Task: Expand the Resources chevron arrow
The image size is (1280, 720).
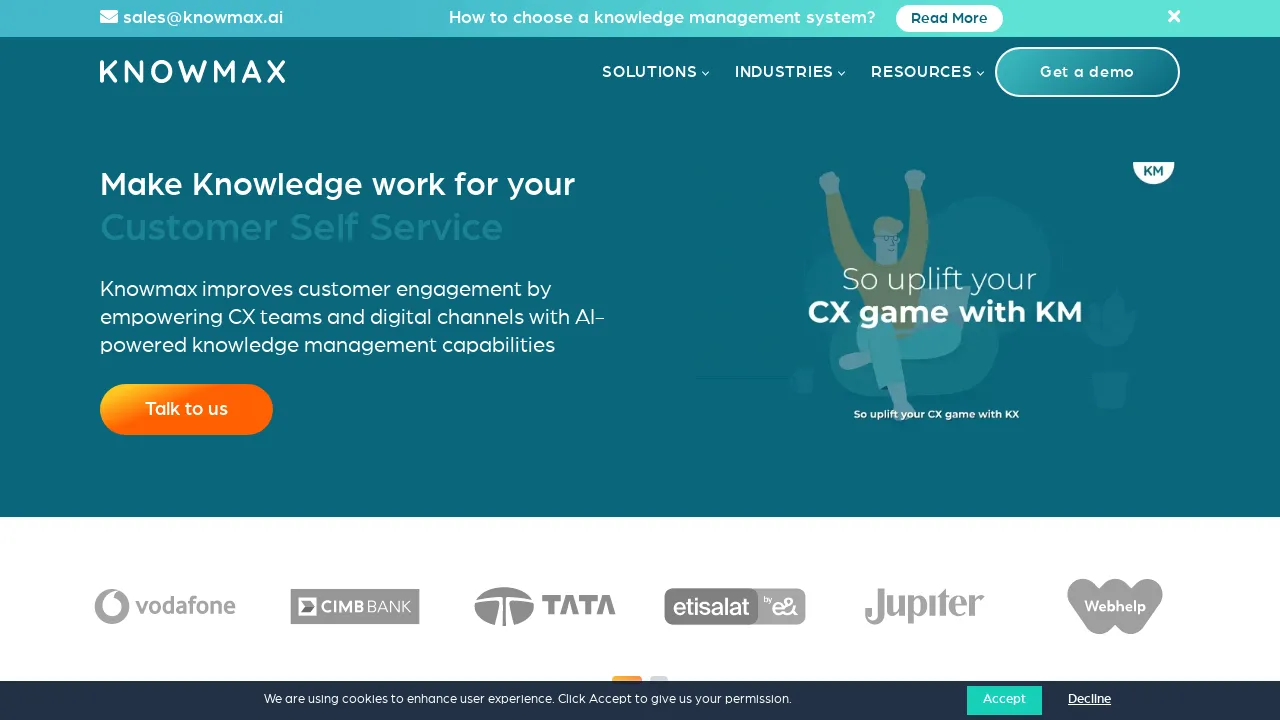Action: 980,73
